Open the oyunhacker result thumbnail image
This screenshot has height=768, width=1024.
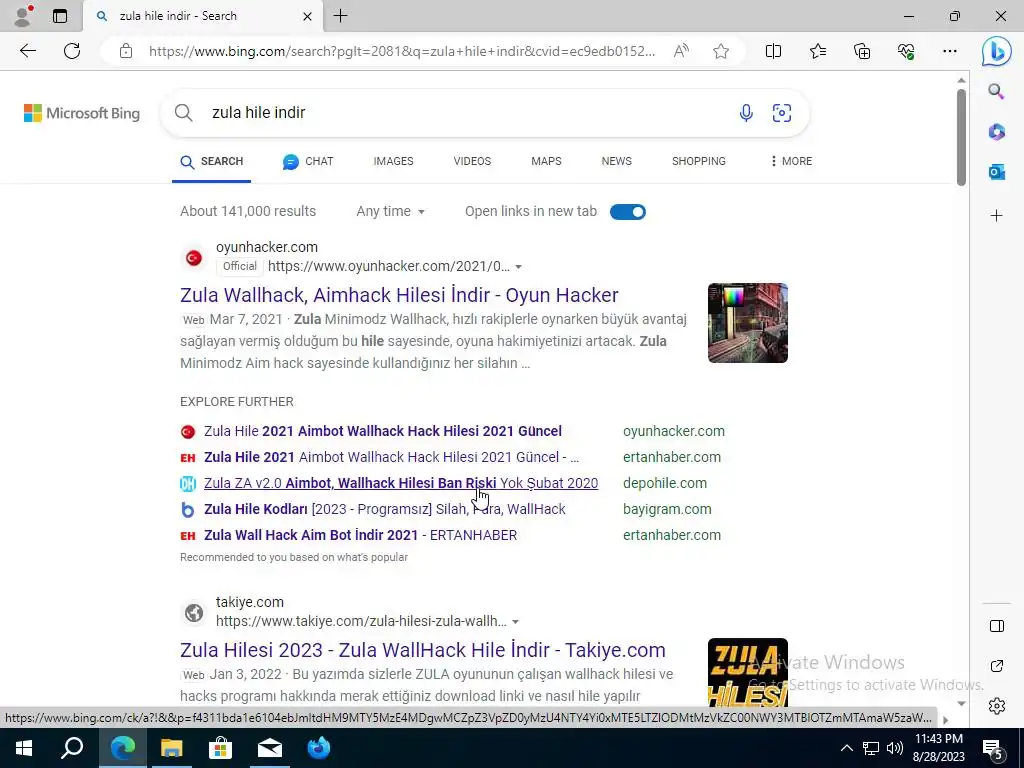tap(748, 323)
